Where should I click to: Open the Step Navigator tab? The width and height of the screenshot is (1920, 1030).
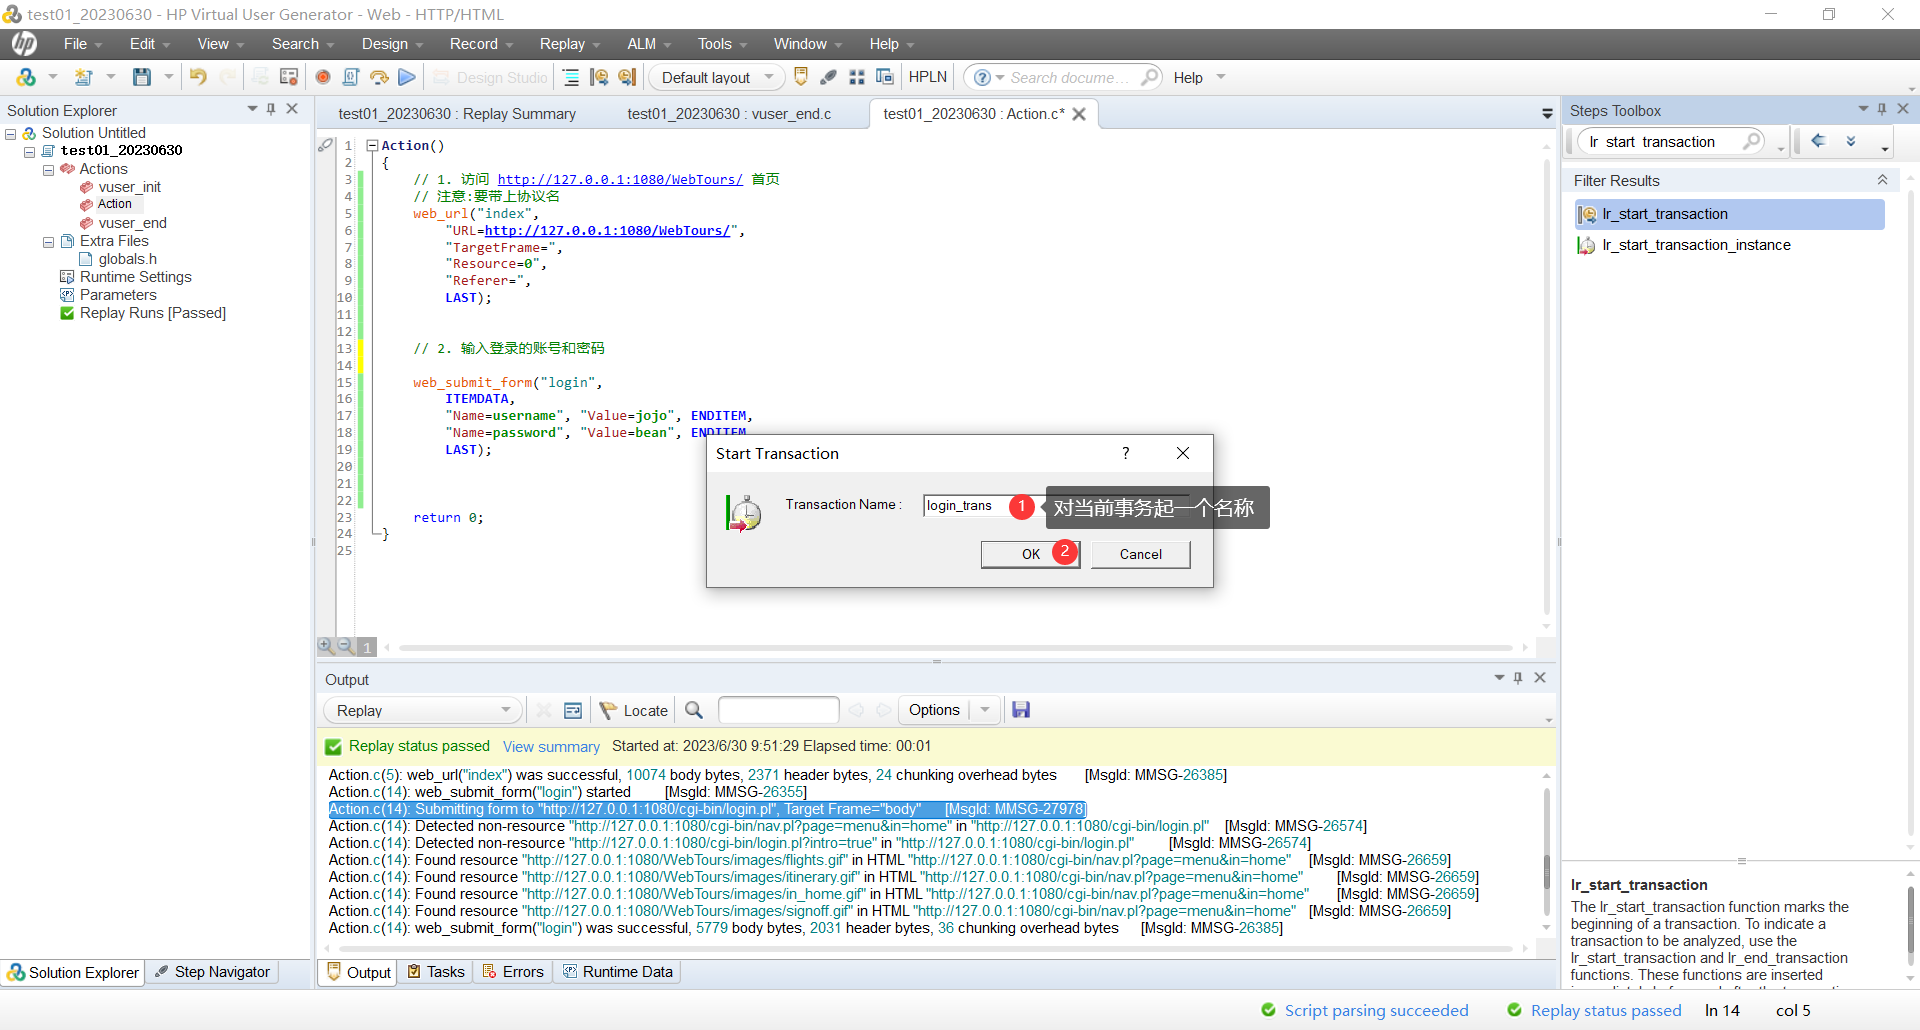tap(213, 972)
